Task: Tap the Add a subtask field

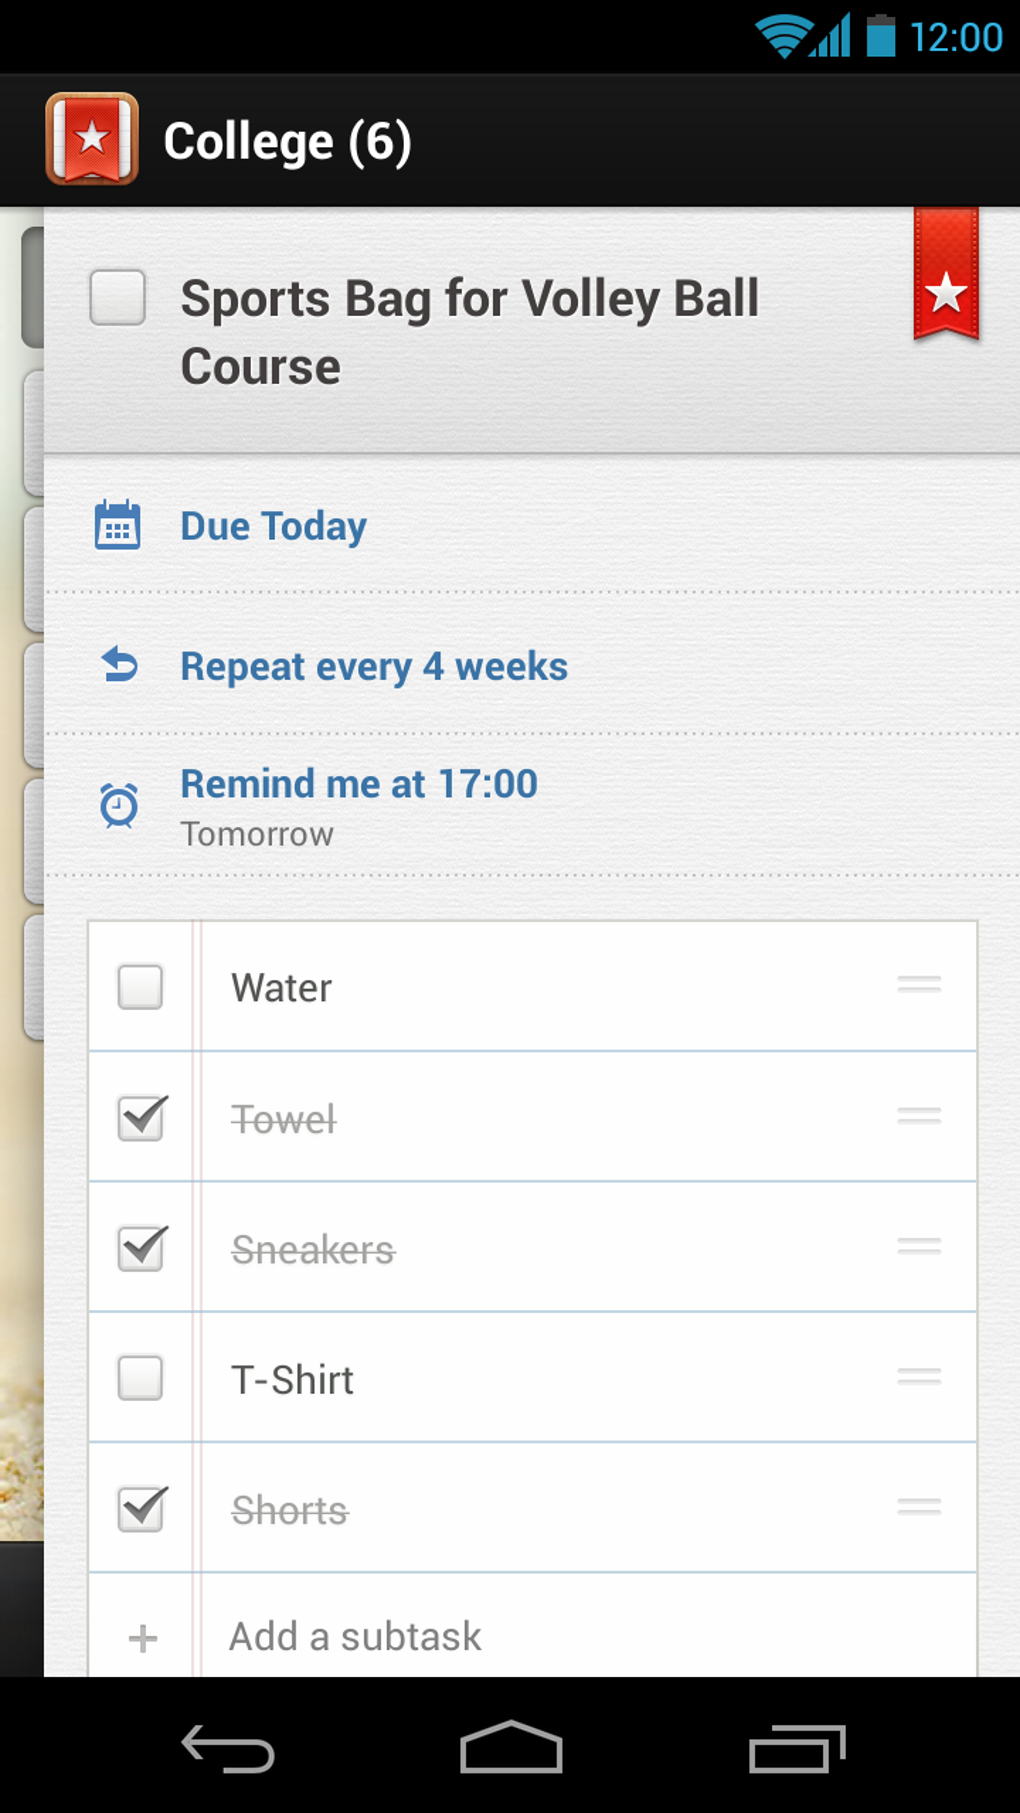Action: click(355, 1637)
